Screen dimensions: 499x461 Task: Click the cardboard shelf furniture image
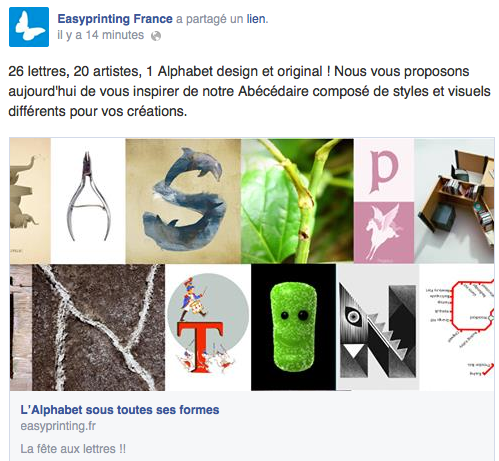[x=454, y=201]
